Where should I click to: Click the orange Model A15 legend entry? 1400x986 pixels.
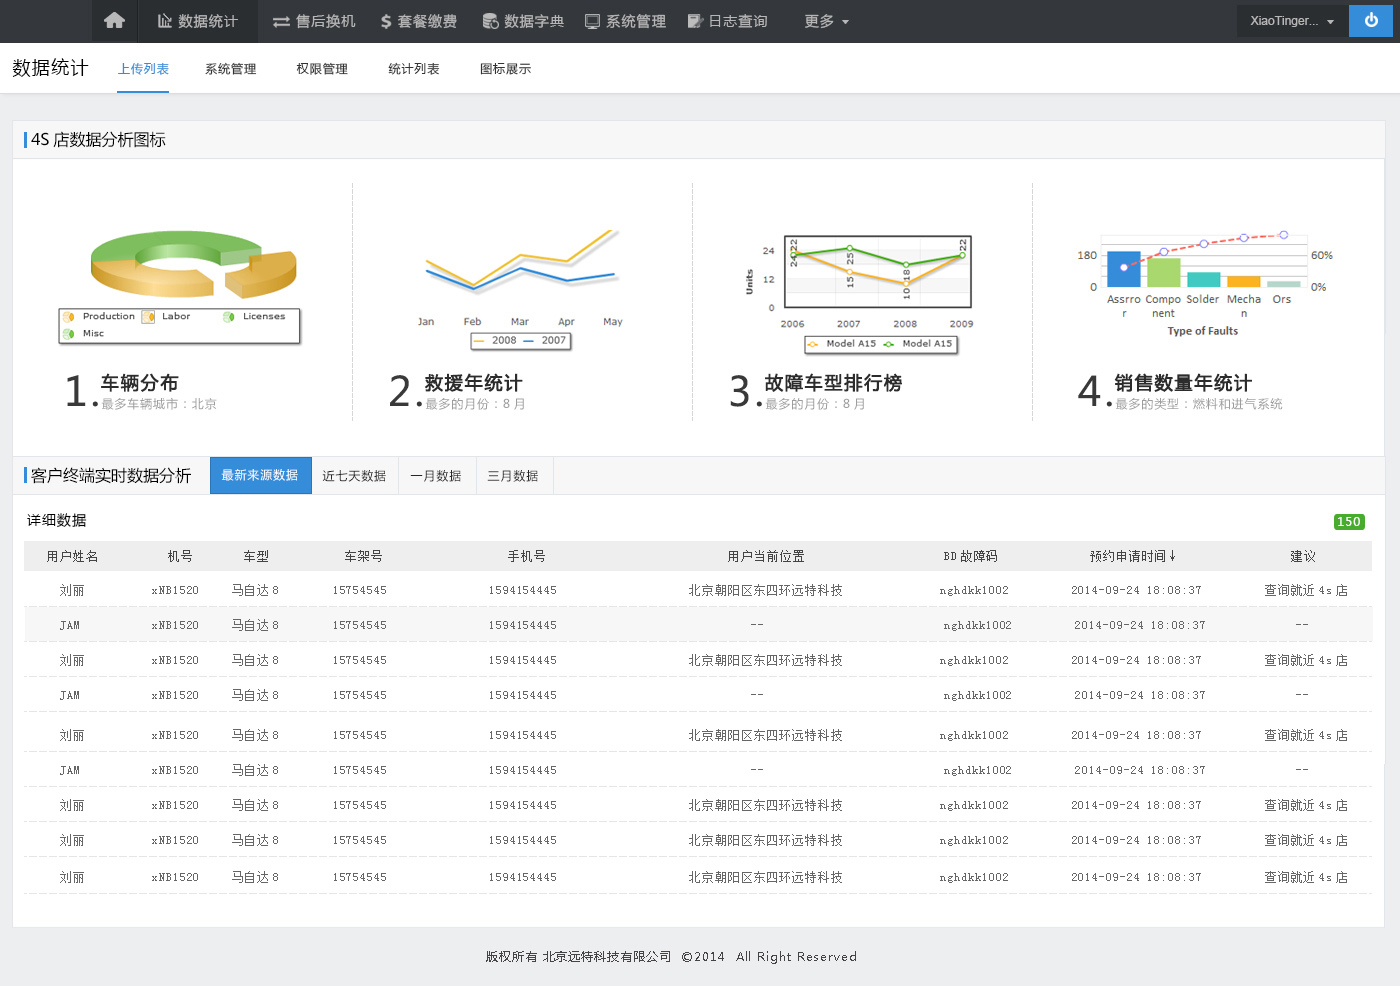[x=841, y=344]
